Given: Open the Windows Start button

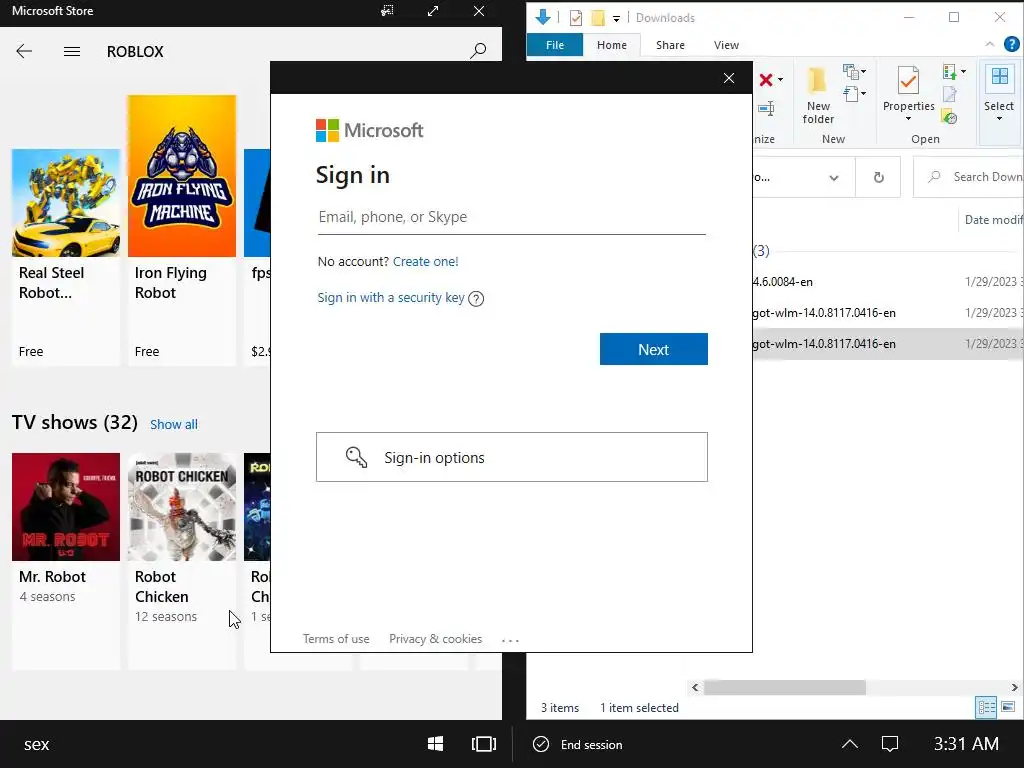Looking at the screenshot, I should point(435,744).
